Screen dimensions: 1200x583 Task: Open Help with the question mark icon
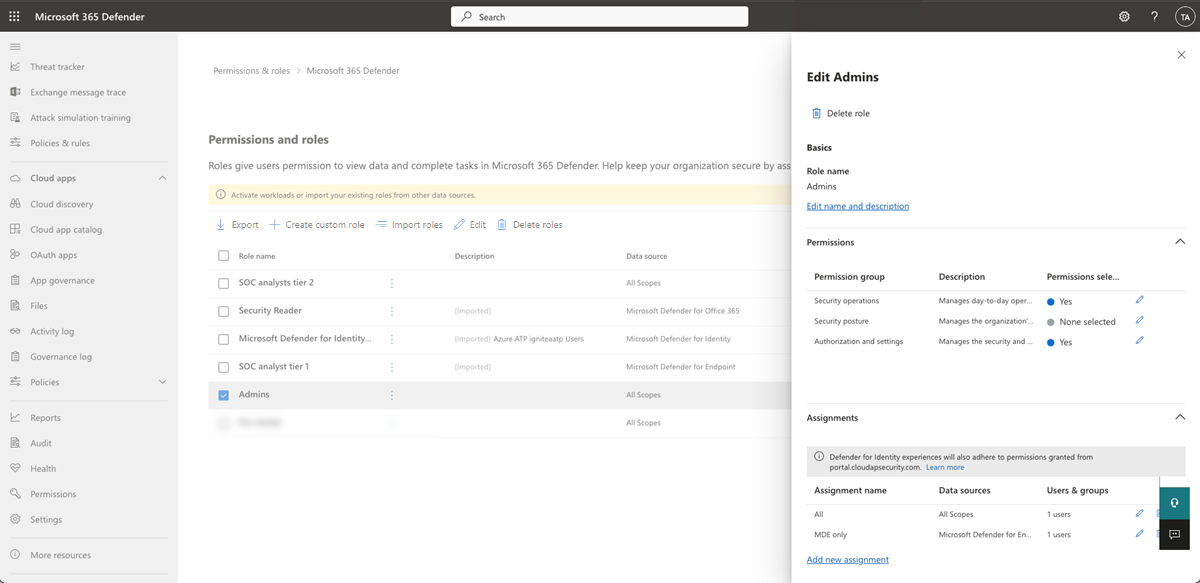click(x=1153, y=16)
